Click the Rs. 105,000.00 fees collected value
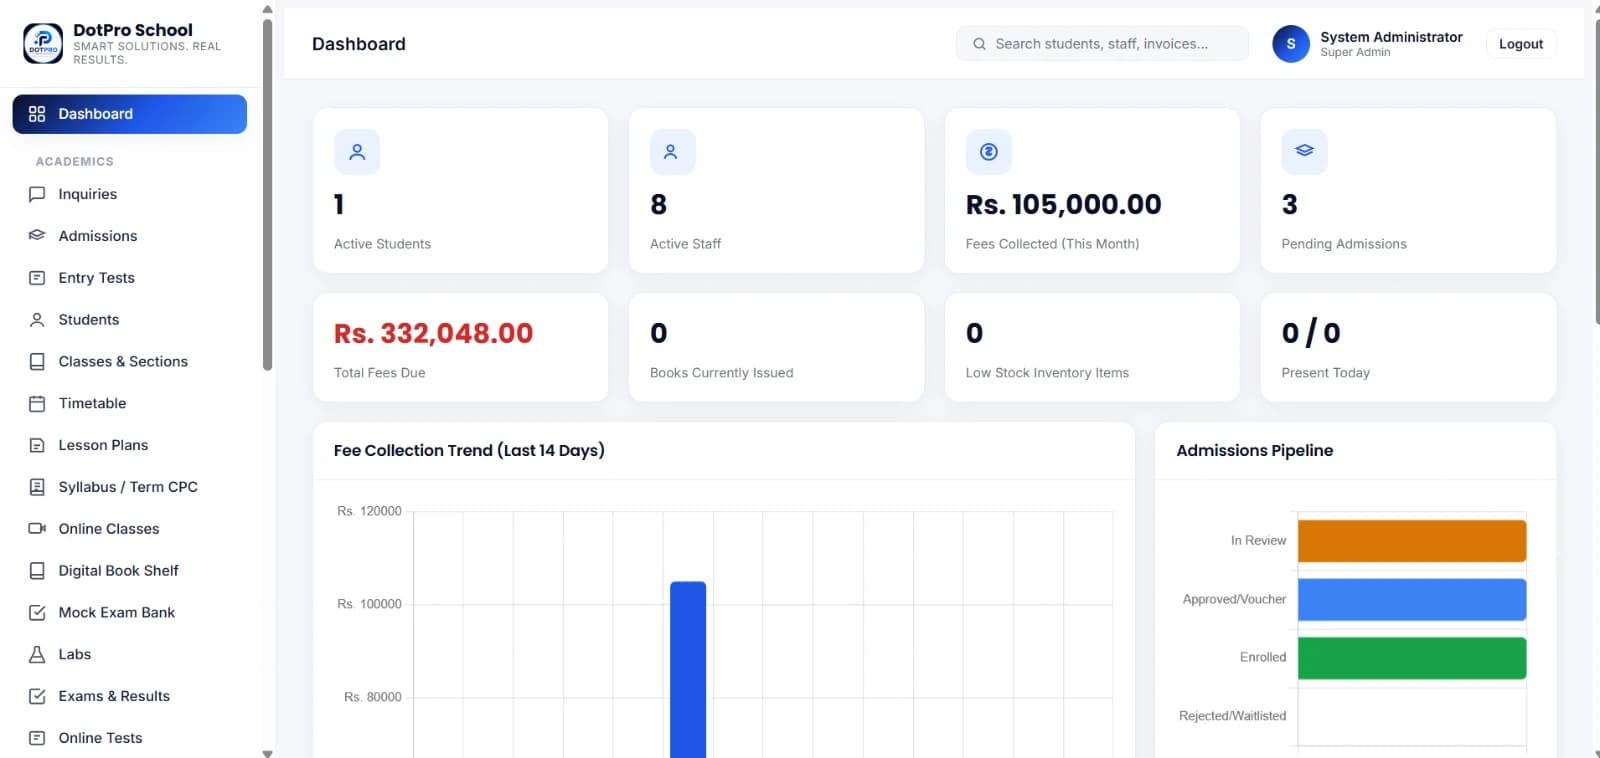The width and height of the screenshot is (1600, 758). [1063, 205]
